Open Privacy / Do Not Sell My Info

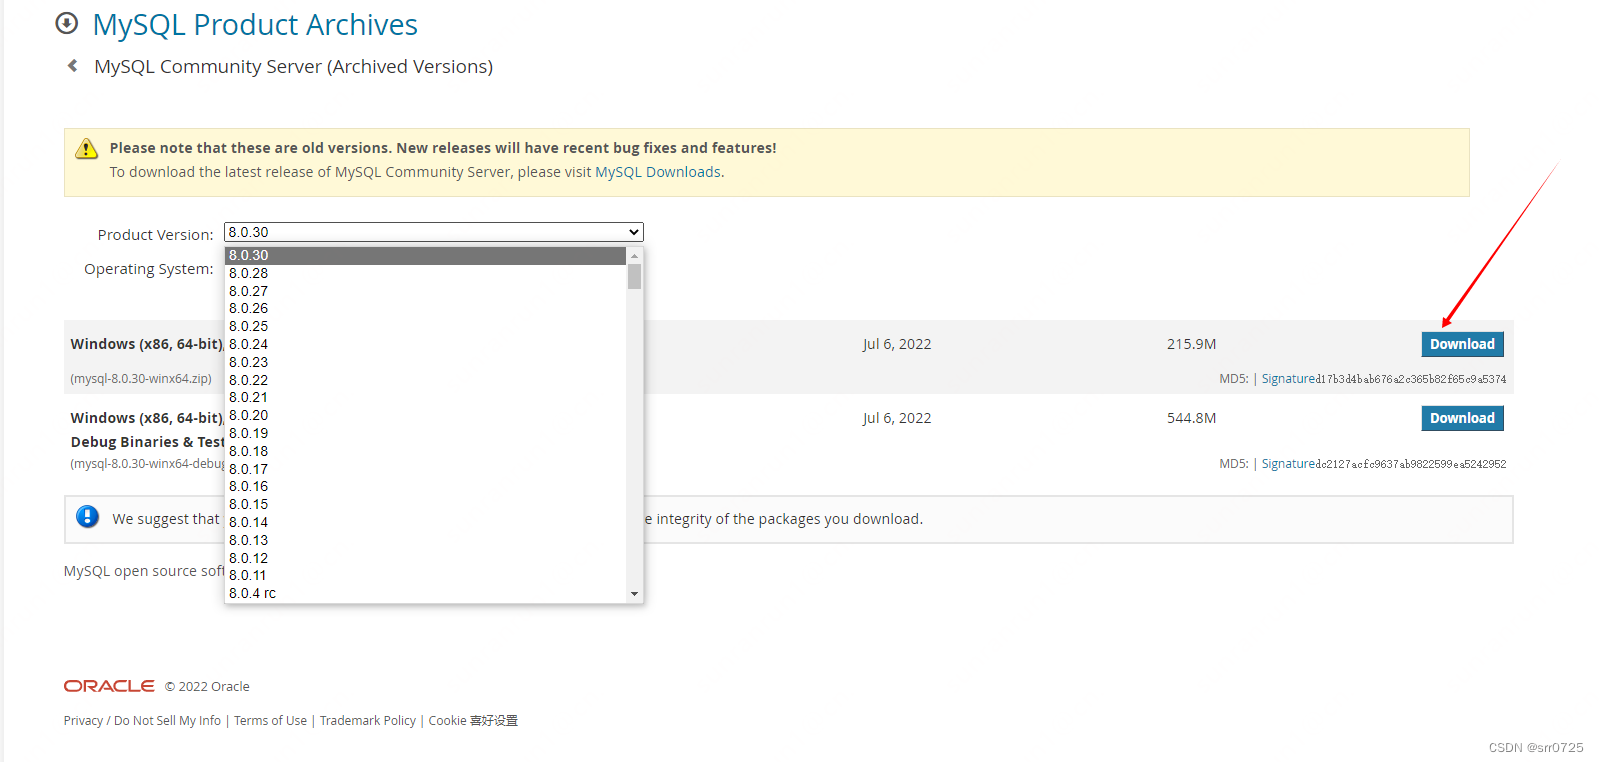point(142,721)
